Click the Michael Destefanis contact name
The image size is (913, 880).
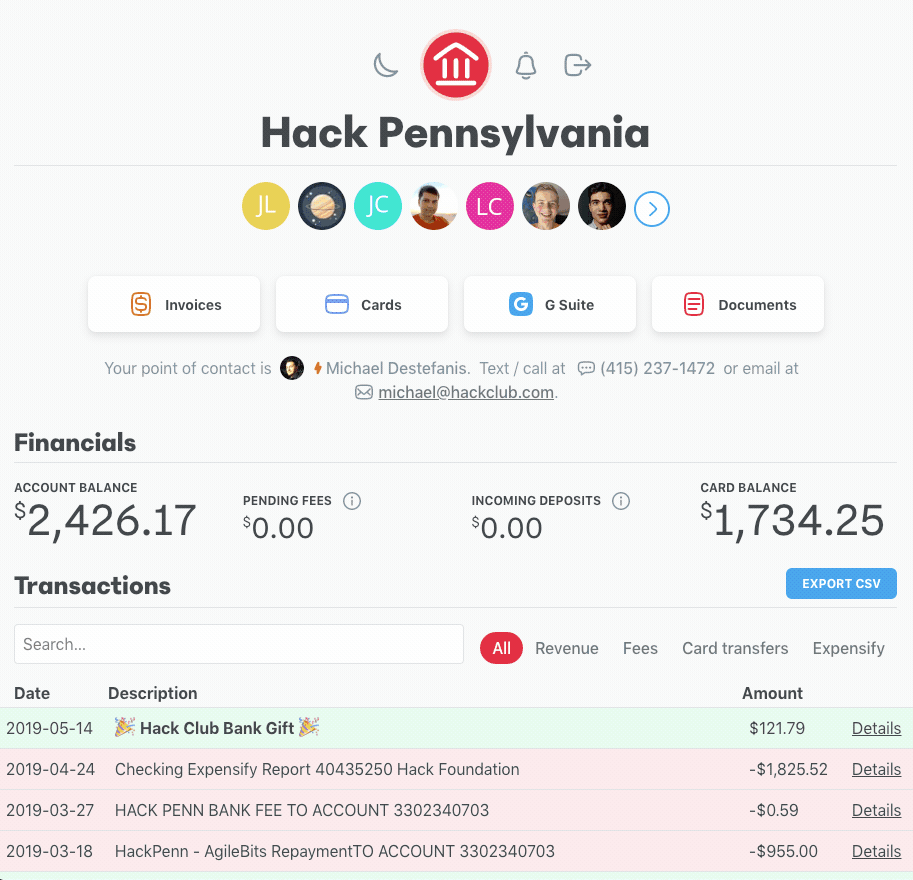pyautogui.click(x=397, y=368)
